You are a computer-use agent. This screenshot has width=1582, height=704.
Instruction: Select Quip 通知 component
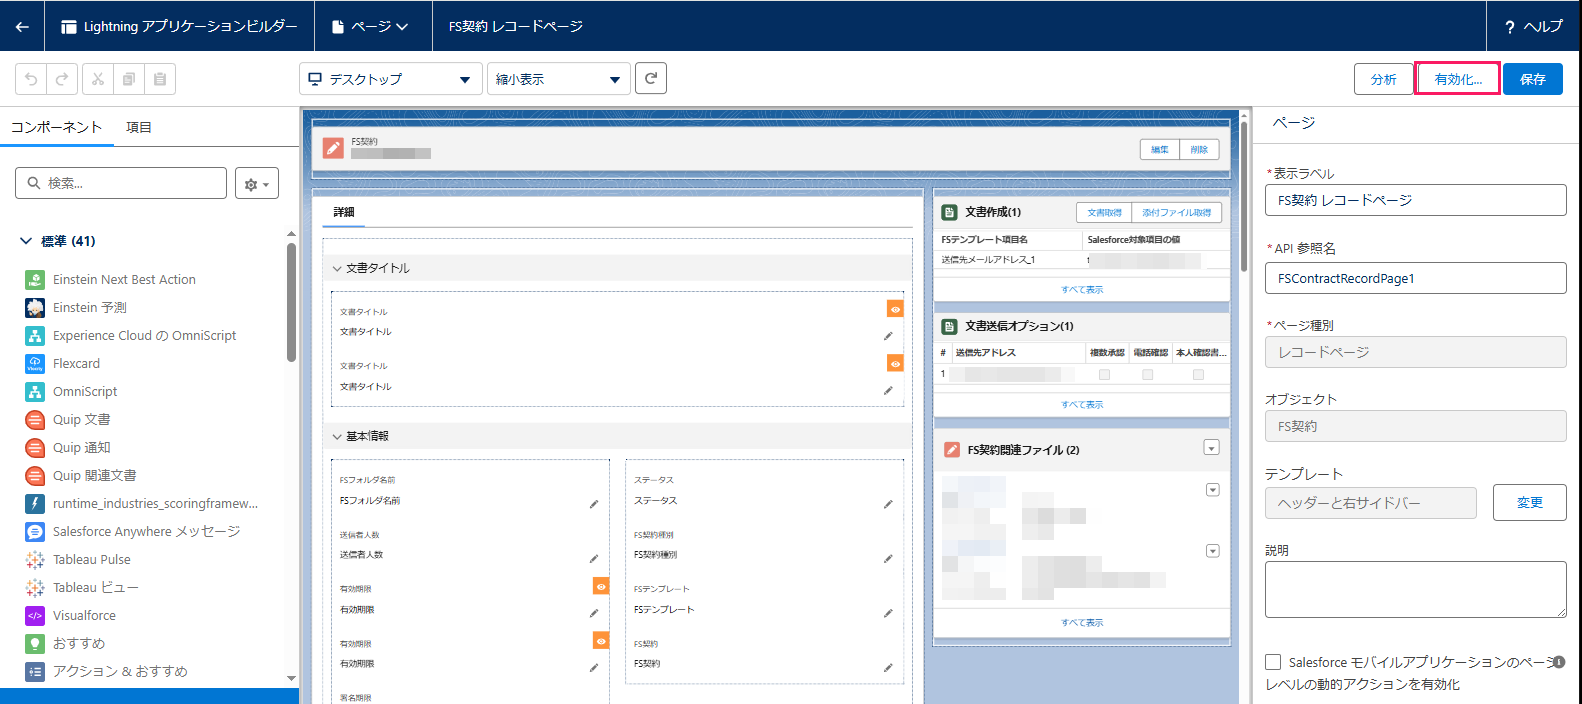[68, 447]
